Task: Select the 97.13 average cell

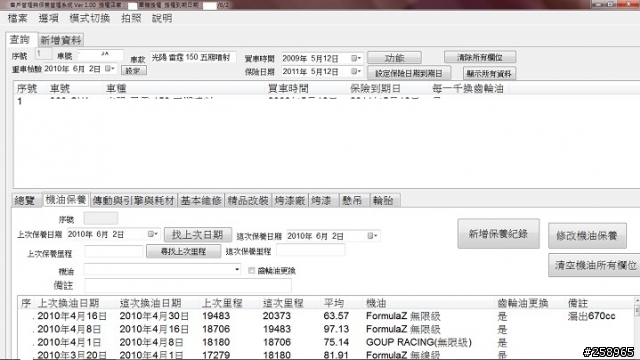Action: 336,329
